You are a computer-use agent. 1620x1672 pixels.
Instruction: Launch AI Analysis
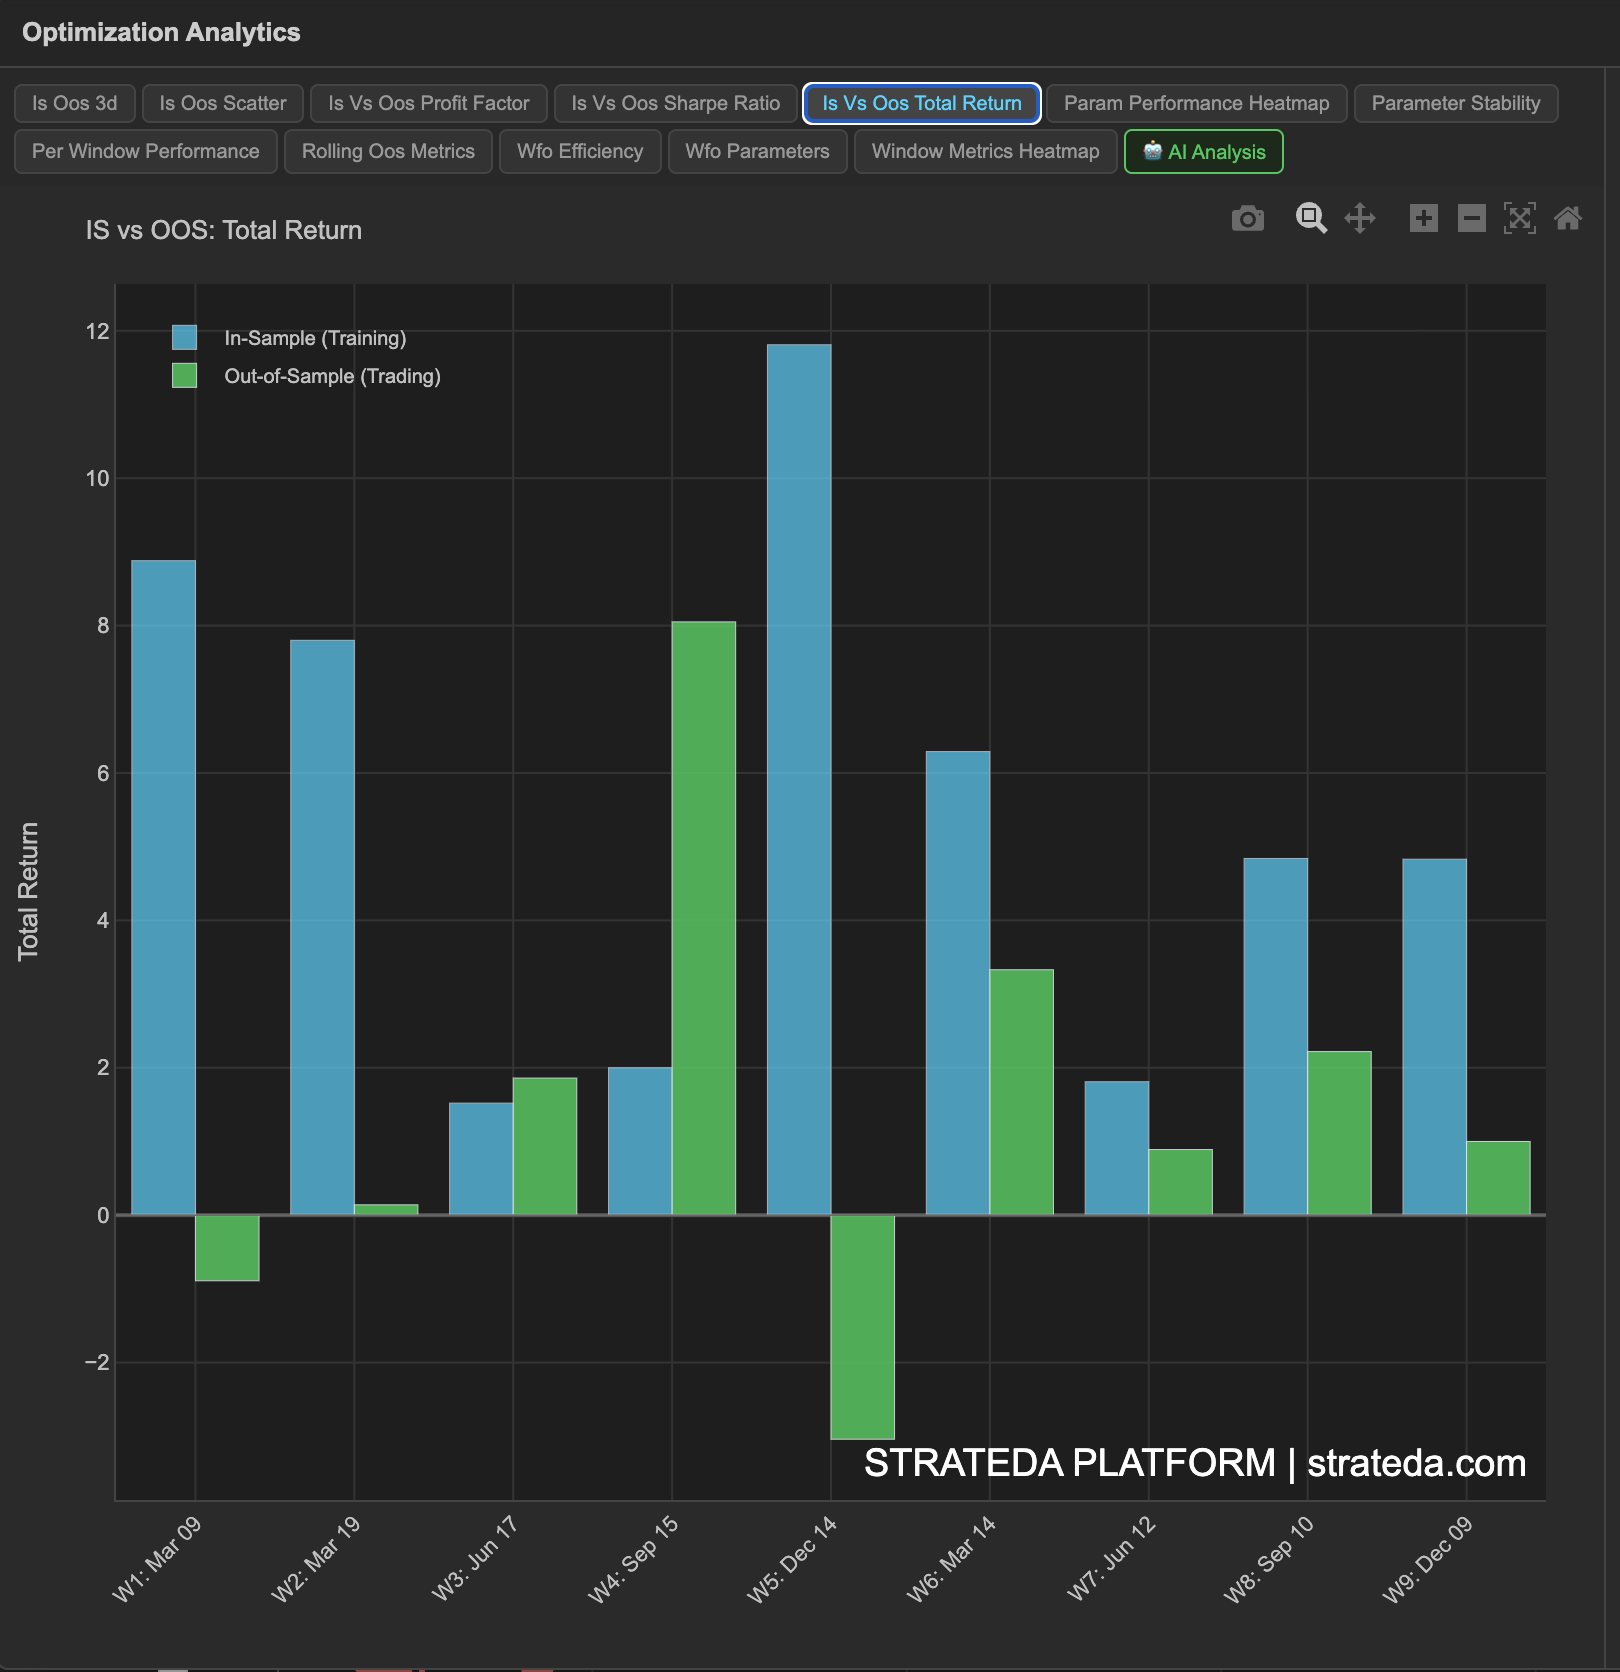coord(1203,151)
